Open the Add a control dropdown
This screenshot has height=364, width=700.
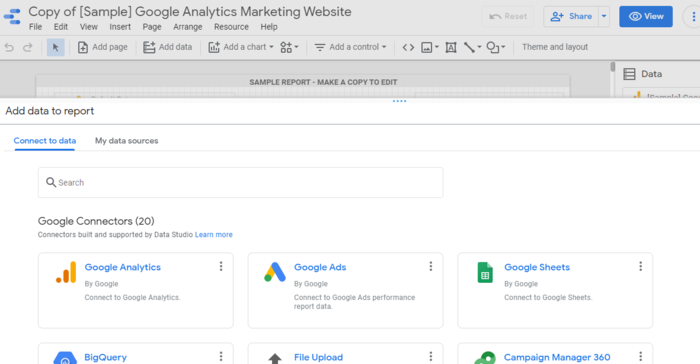tap(350, 47)
